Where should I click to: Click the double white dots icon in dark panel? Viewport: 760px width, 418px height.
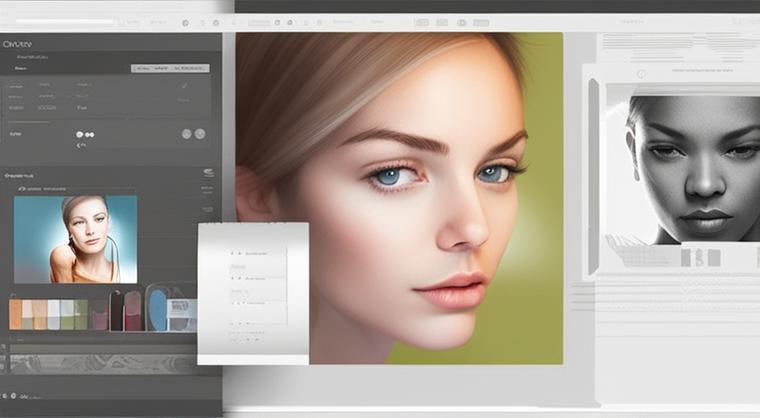tap(90, 134)
